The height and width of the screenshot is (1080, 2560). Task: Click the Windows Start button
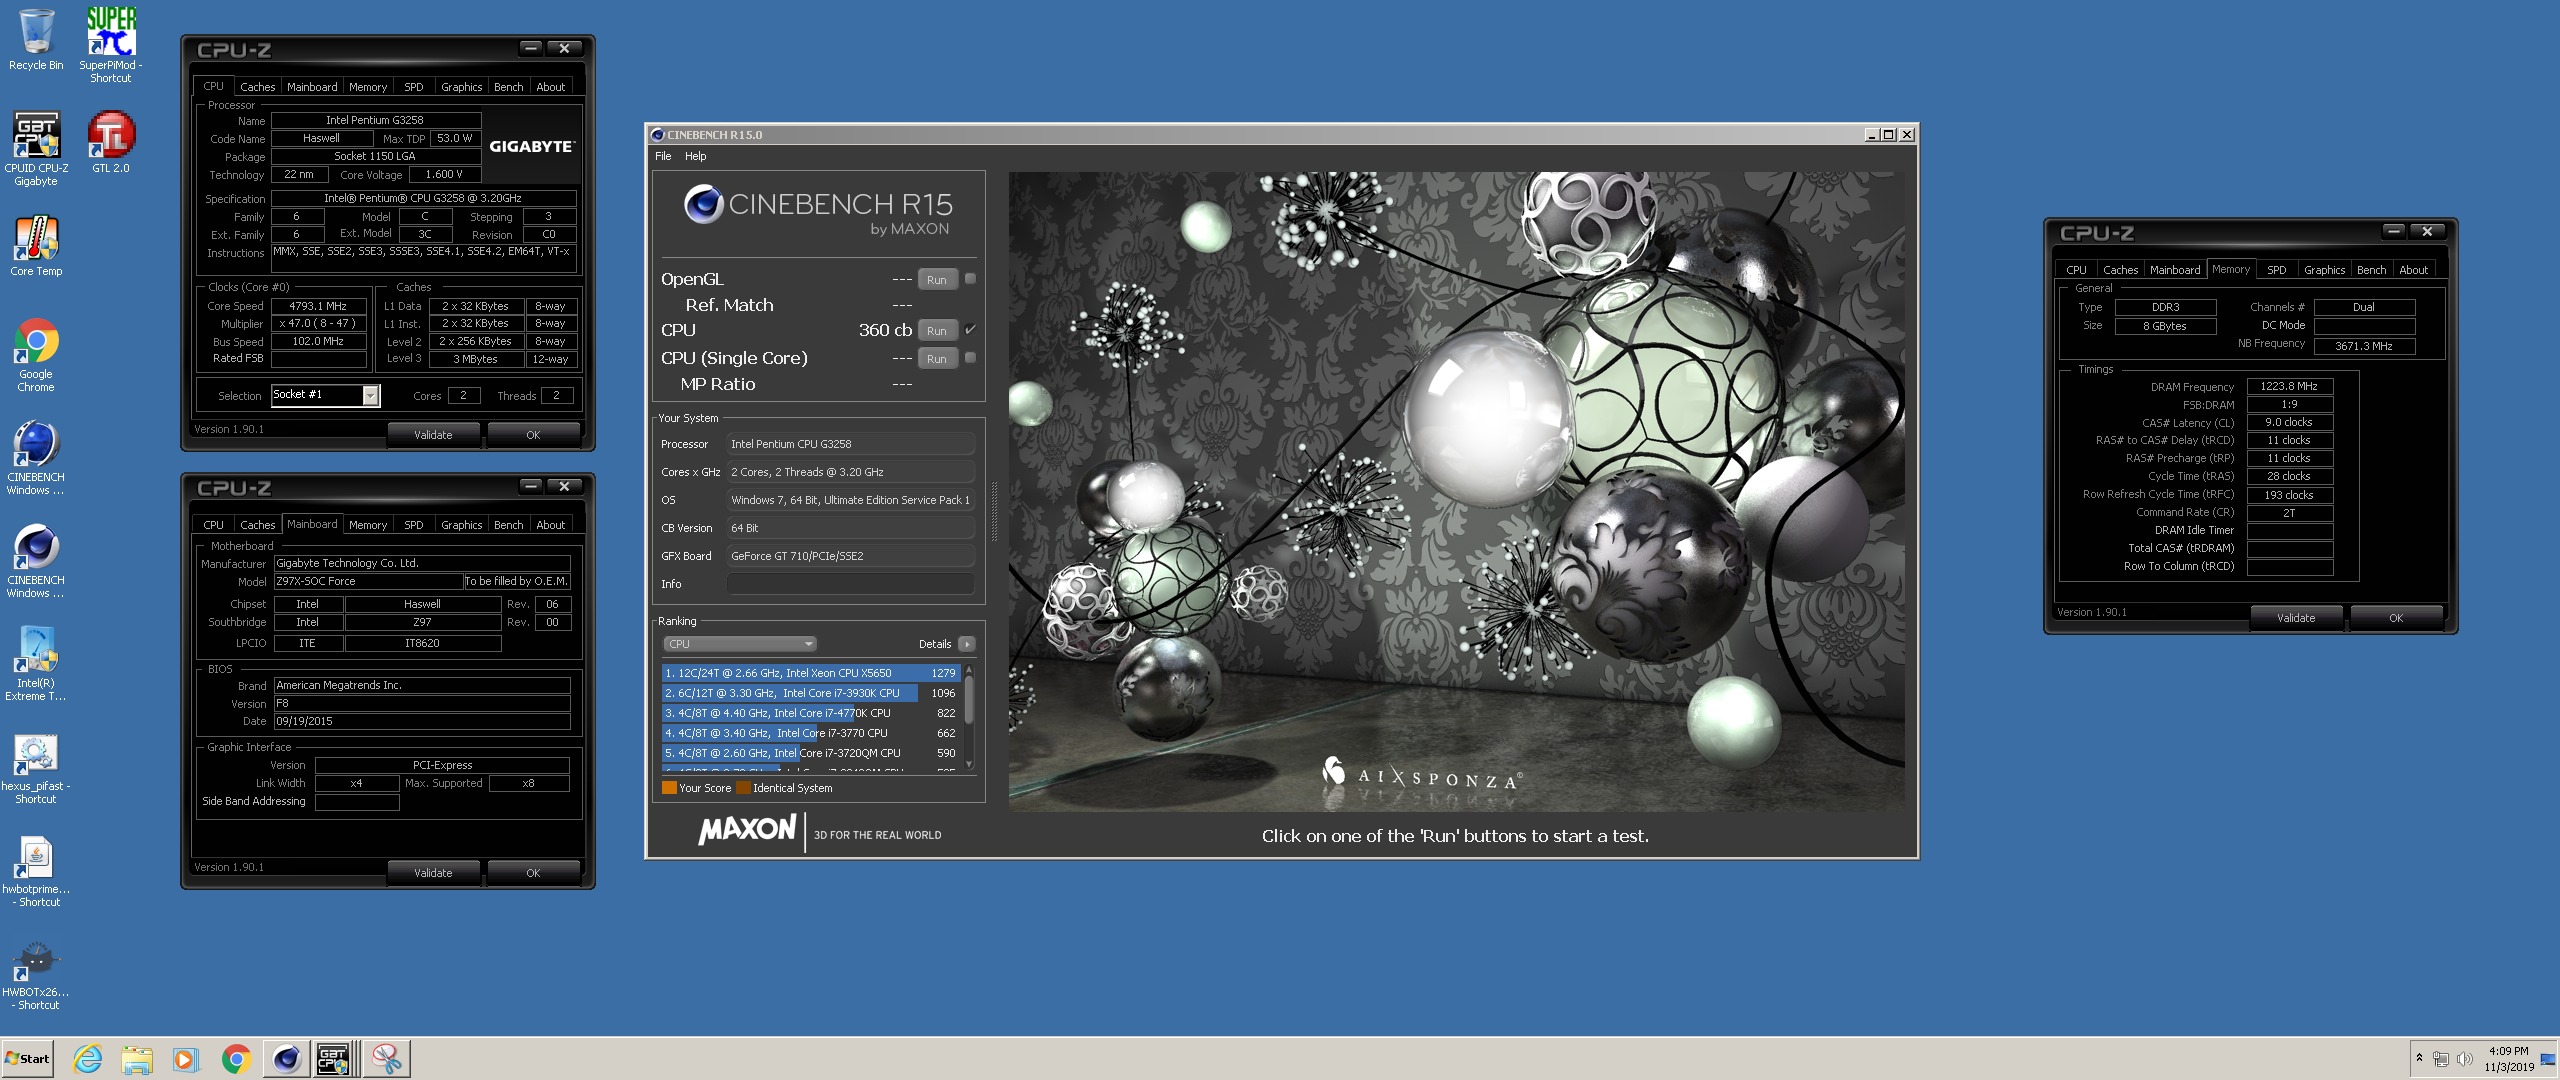pos(27,1059)
